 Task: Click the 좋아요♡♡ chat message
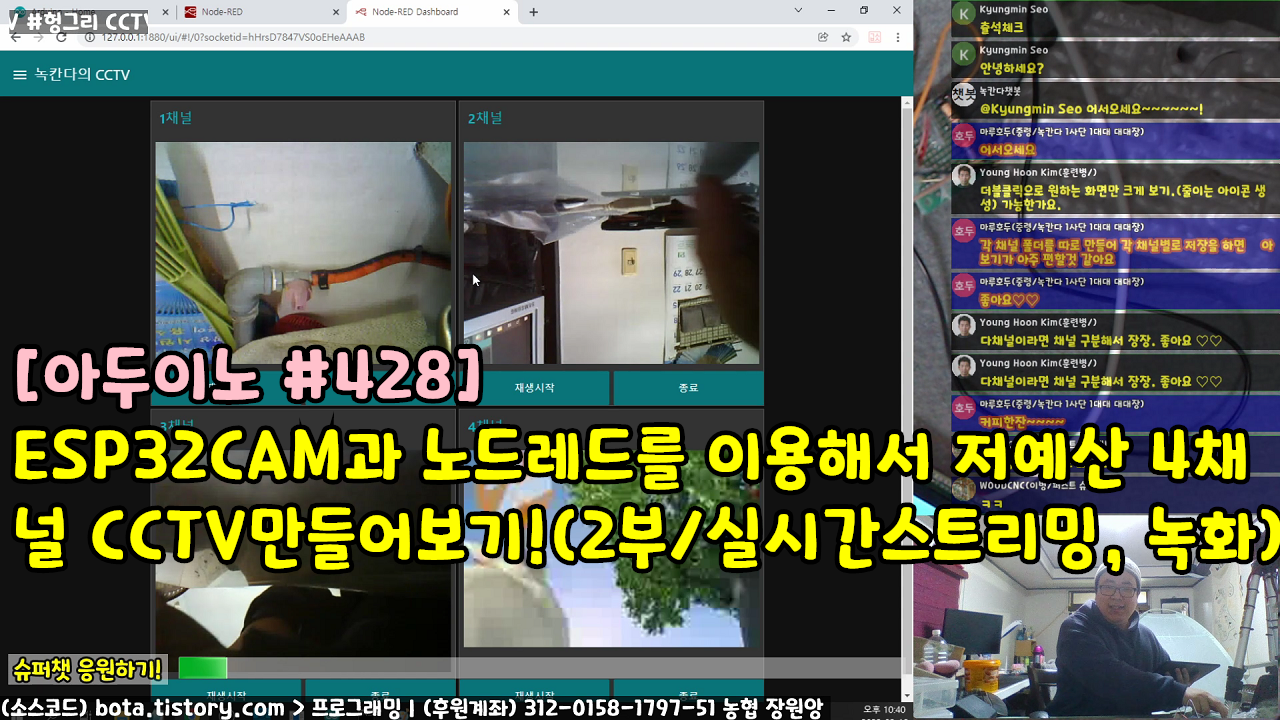point(1009,299)
